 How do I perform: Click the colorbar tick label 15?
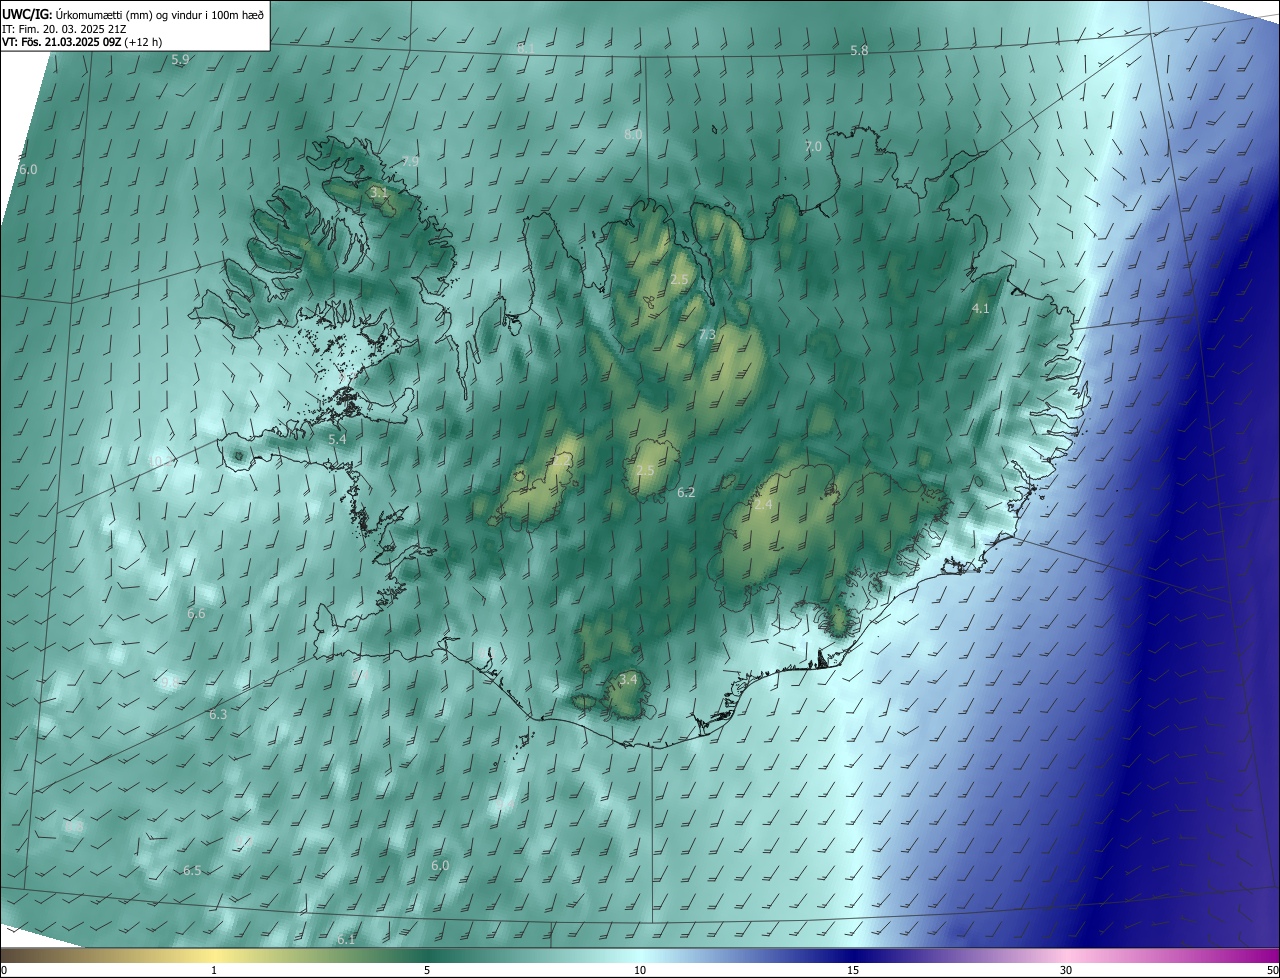click(x=853, y=970)
